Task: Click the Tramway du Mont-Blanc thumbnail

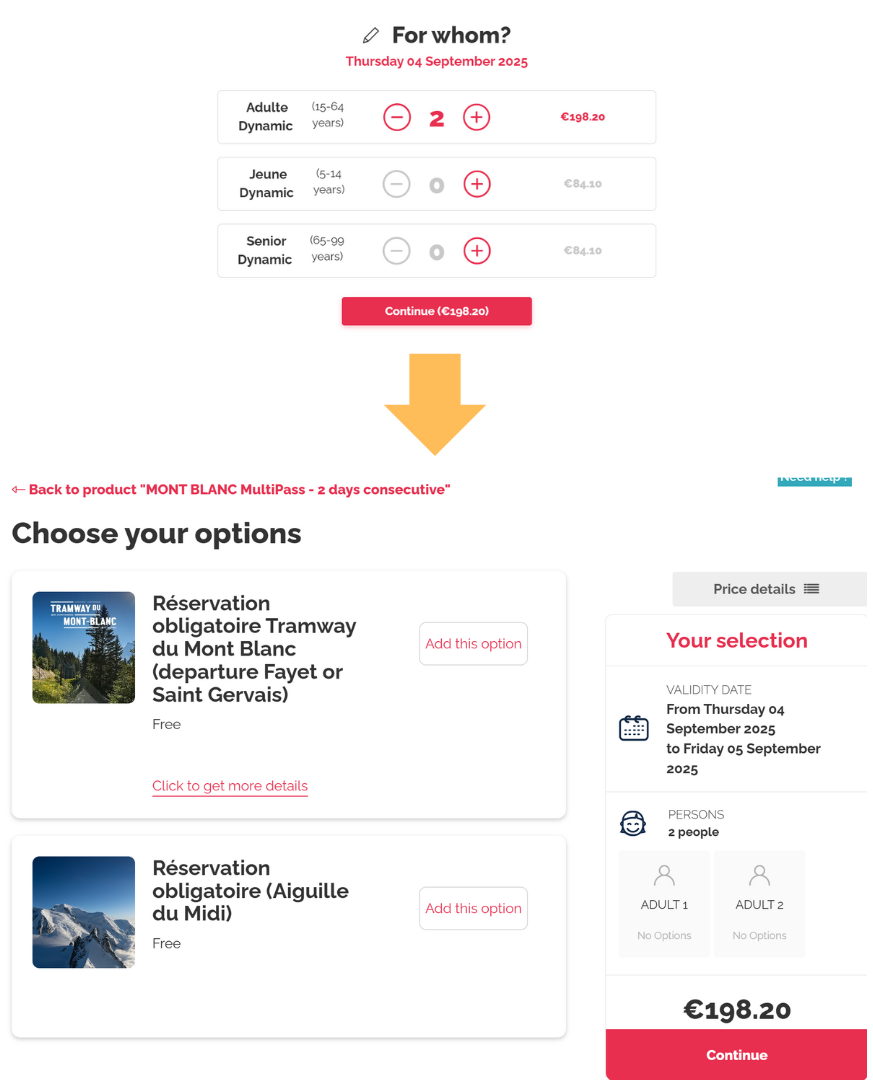Action: pos(83,647)
